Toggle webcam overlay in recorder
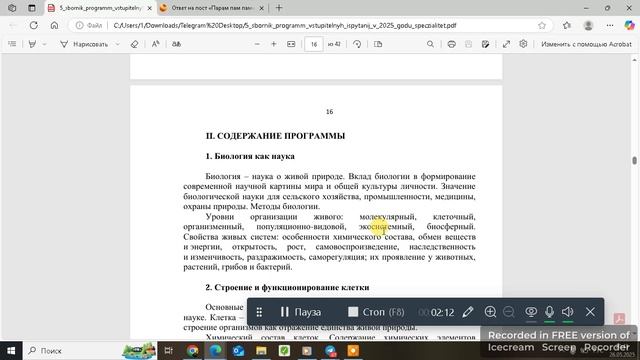 (x=531, y=312)
